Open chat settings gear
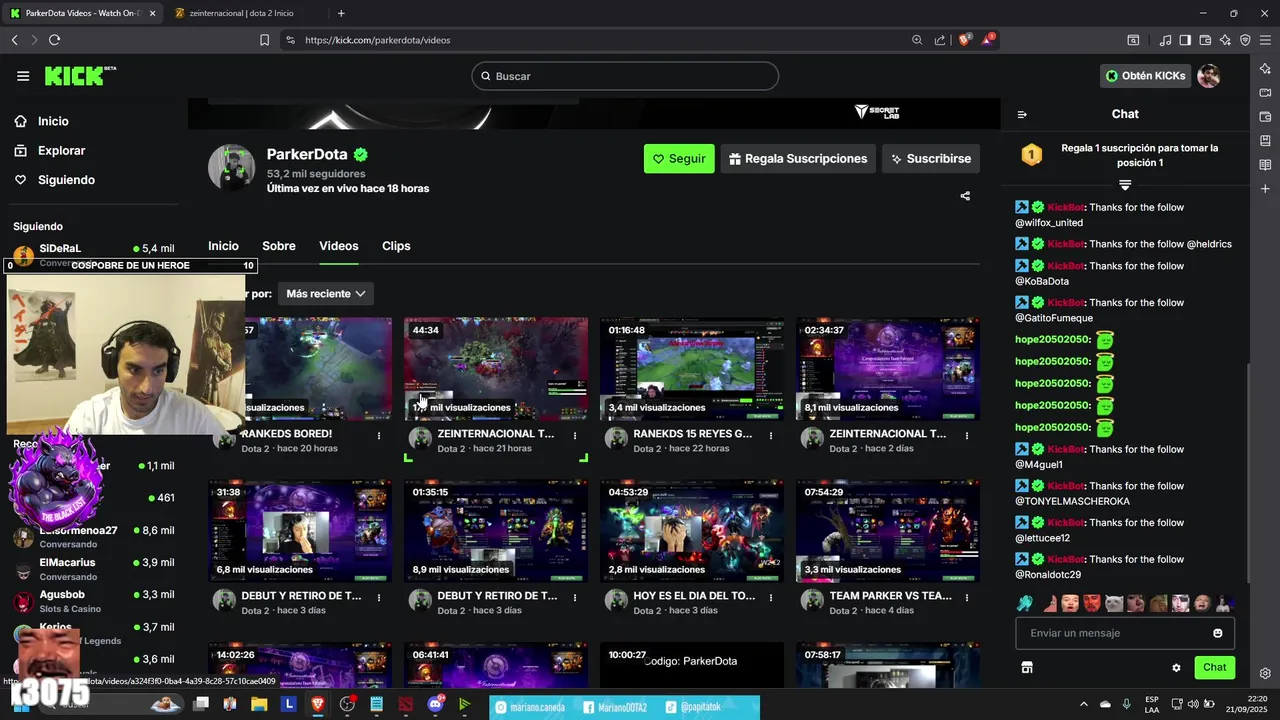Screen dimensions: 1280x720 (1176, 668)
